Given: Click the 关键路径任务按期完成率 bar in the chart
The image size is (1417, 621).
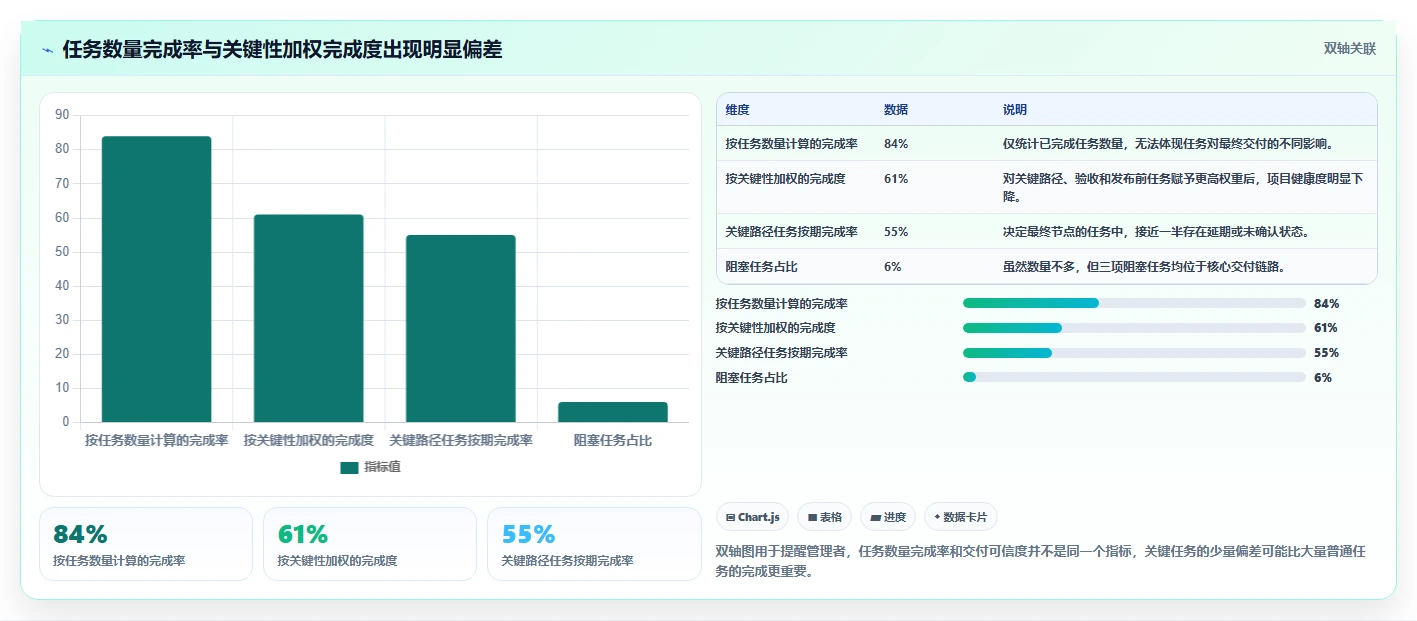Looking at the screenshot, I should click(x=460, y=328).
